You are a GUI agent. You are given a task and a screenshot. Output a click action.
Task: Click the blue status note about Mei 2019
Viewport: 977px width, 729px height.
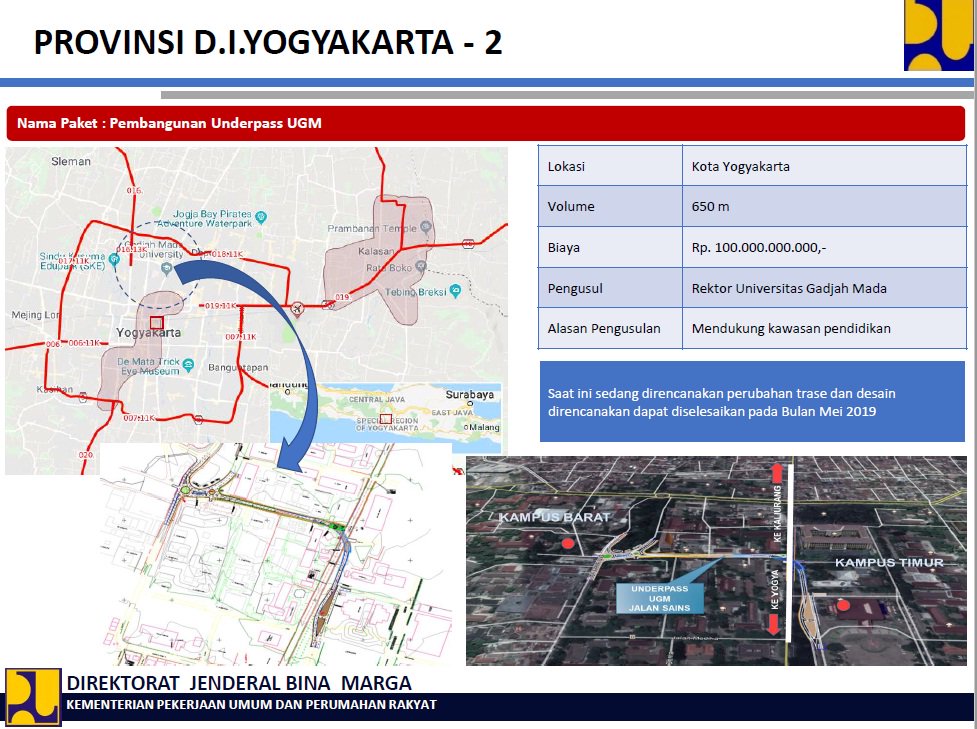[752, 402]
